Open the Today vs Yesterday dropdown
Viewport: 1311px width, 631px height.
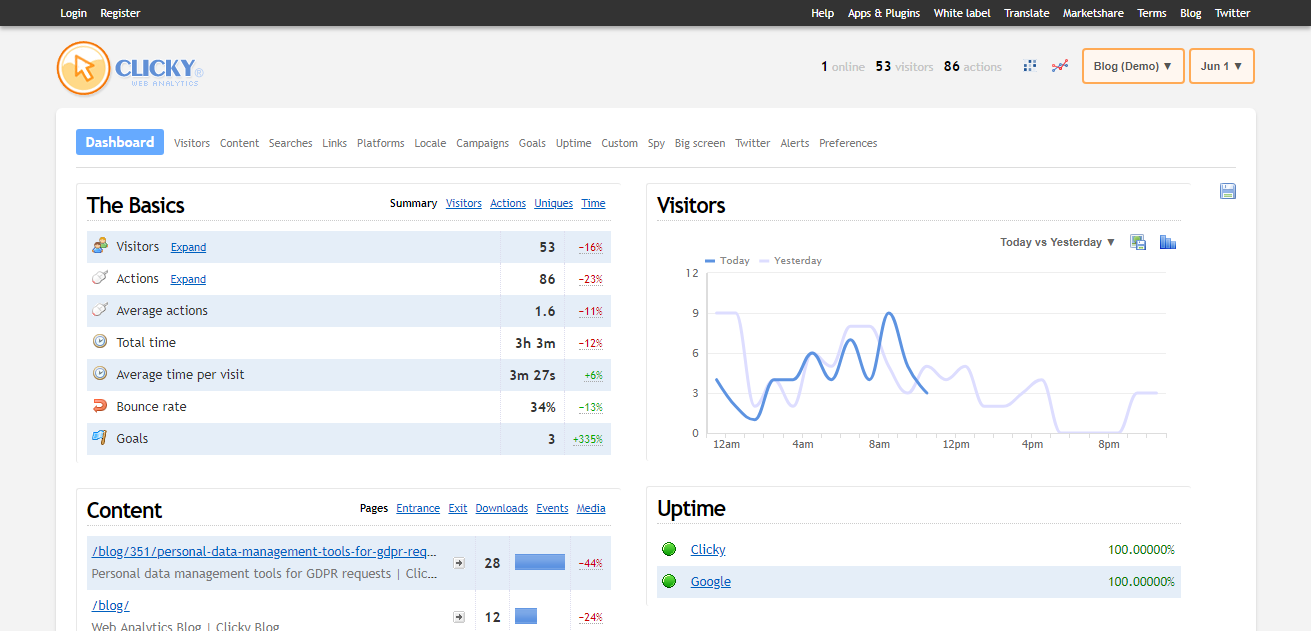click(x=1058, y=242)
